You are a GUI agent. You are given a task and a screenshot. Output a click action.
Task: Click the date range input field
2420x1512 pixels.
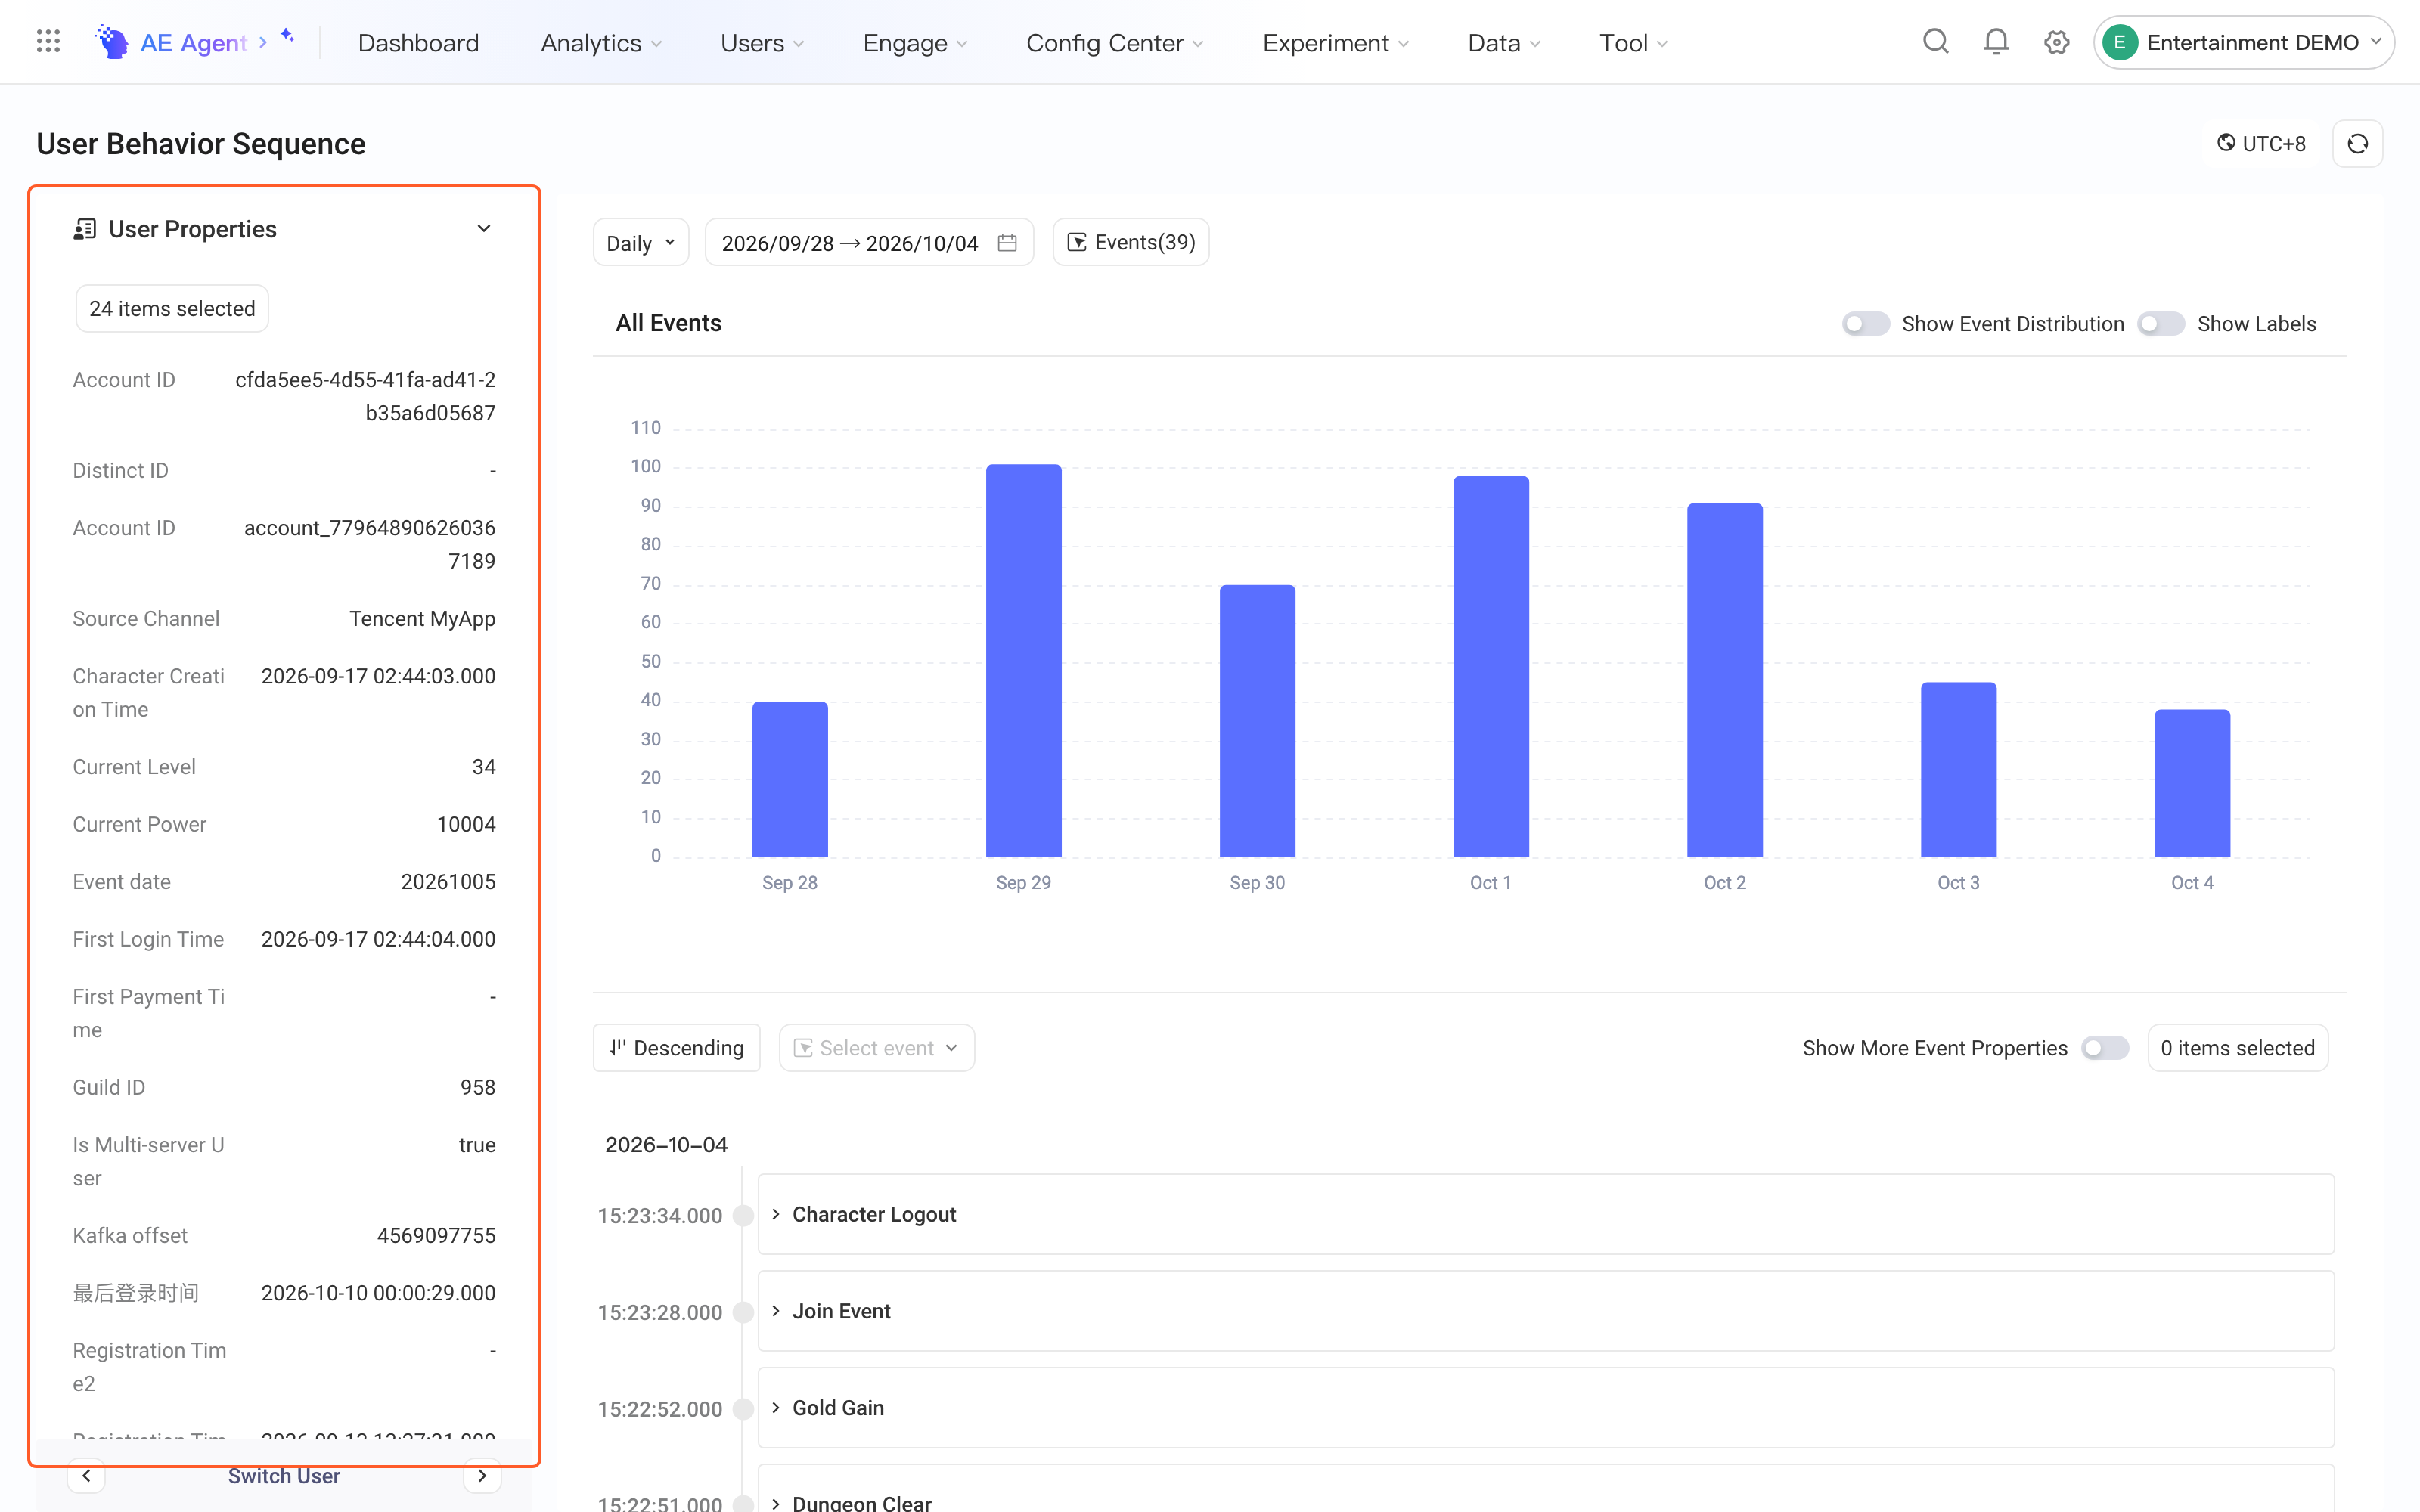pyautogui.click(x=869, y=243)
